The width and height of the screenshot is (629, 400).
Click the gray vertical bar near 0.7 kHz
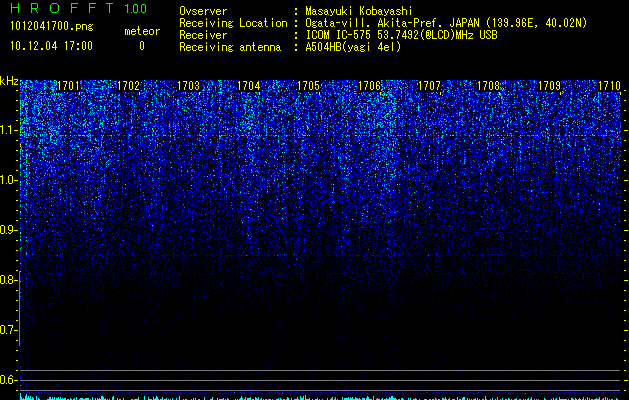tap(20, 308)
